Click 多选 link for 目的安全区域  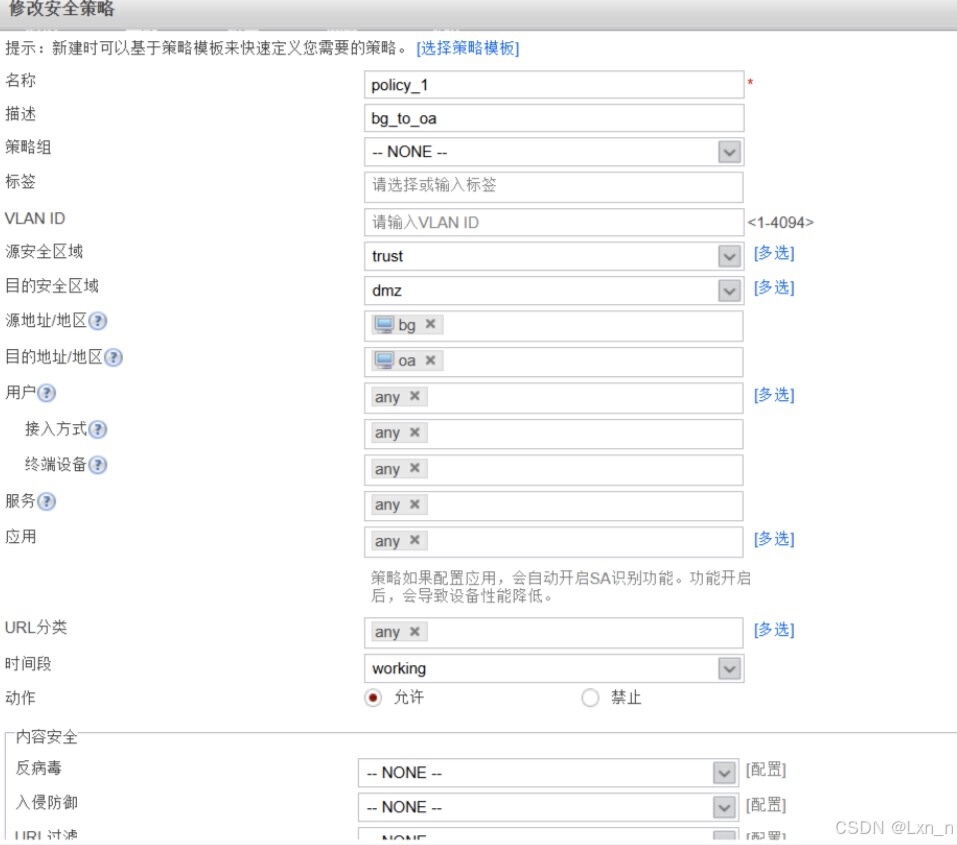coord(774,288)
